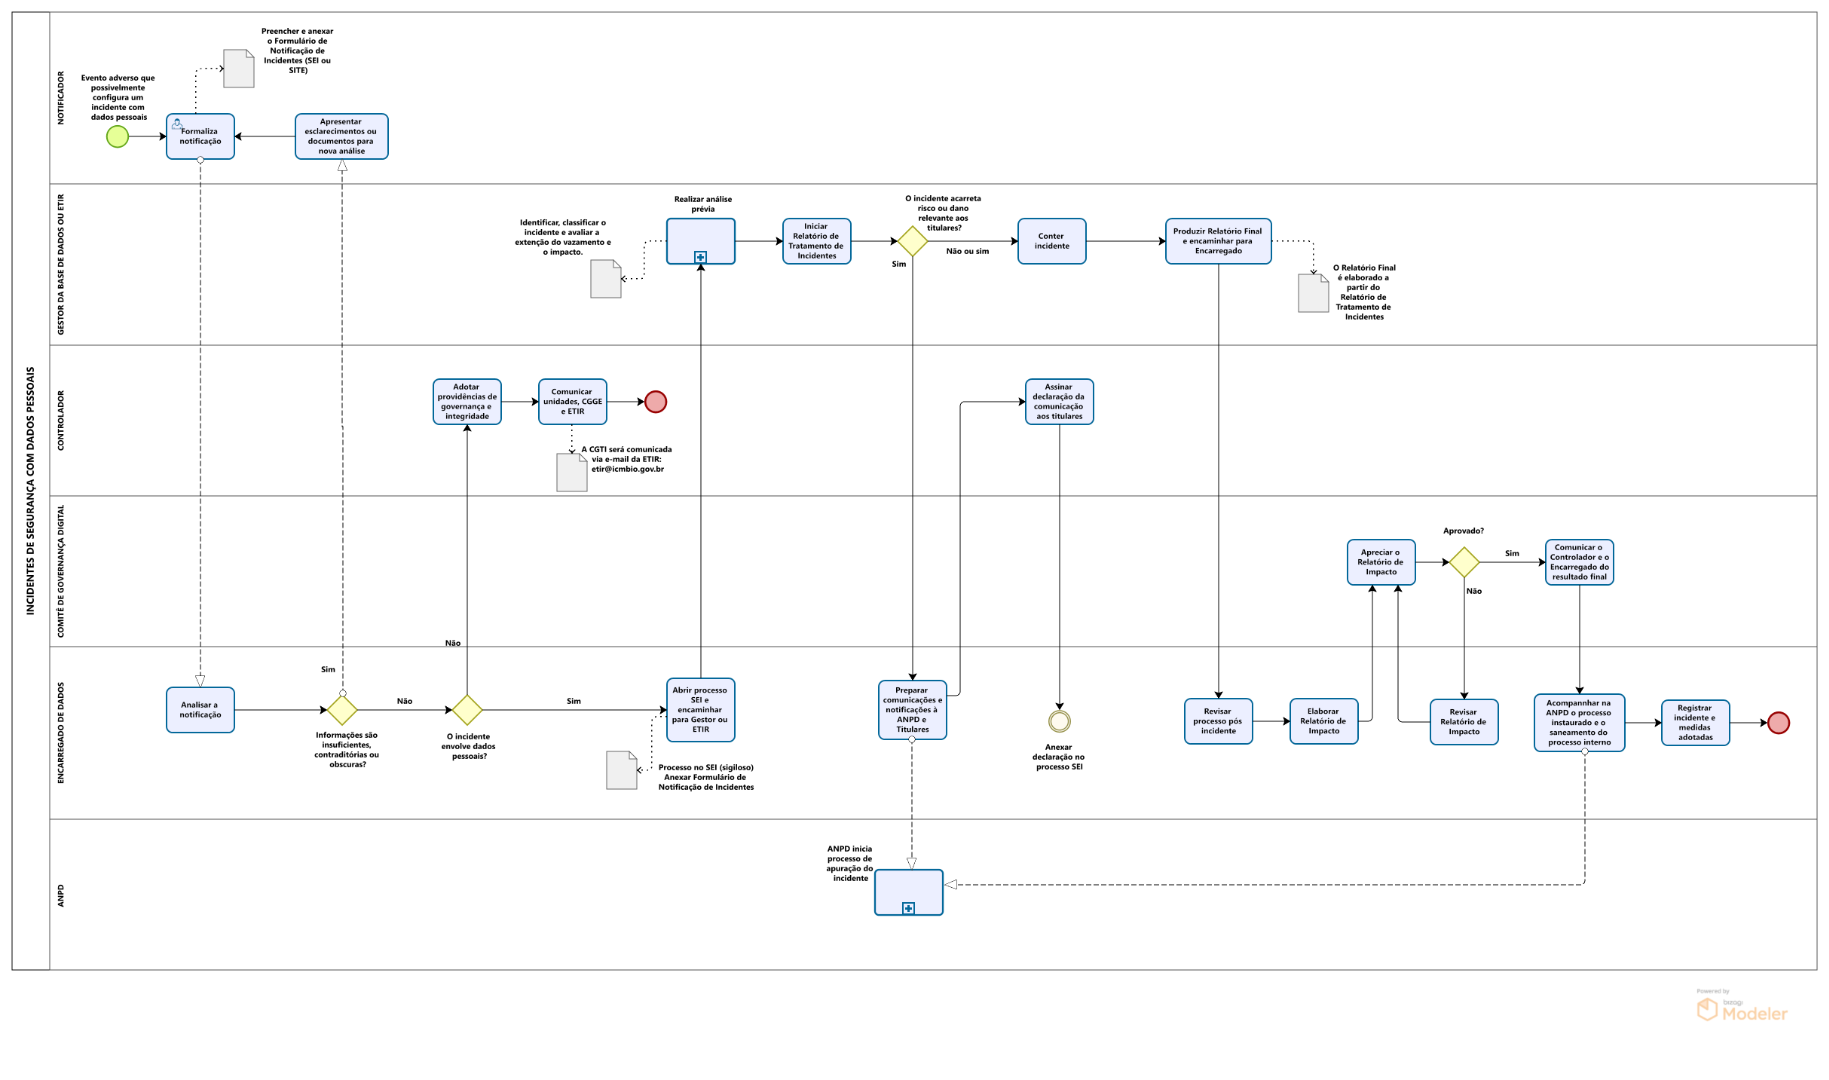Expand the Realizar análise prévia subprocess plus marker
This screenshot has height=1080, width=1829.
tap(701, 257)
